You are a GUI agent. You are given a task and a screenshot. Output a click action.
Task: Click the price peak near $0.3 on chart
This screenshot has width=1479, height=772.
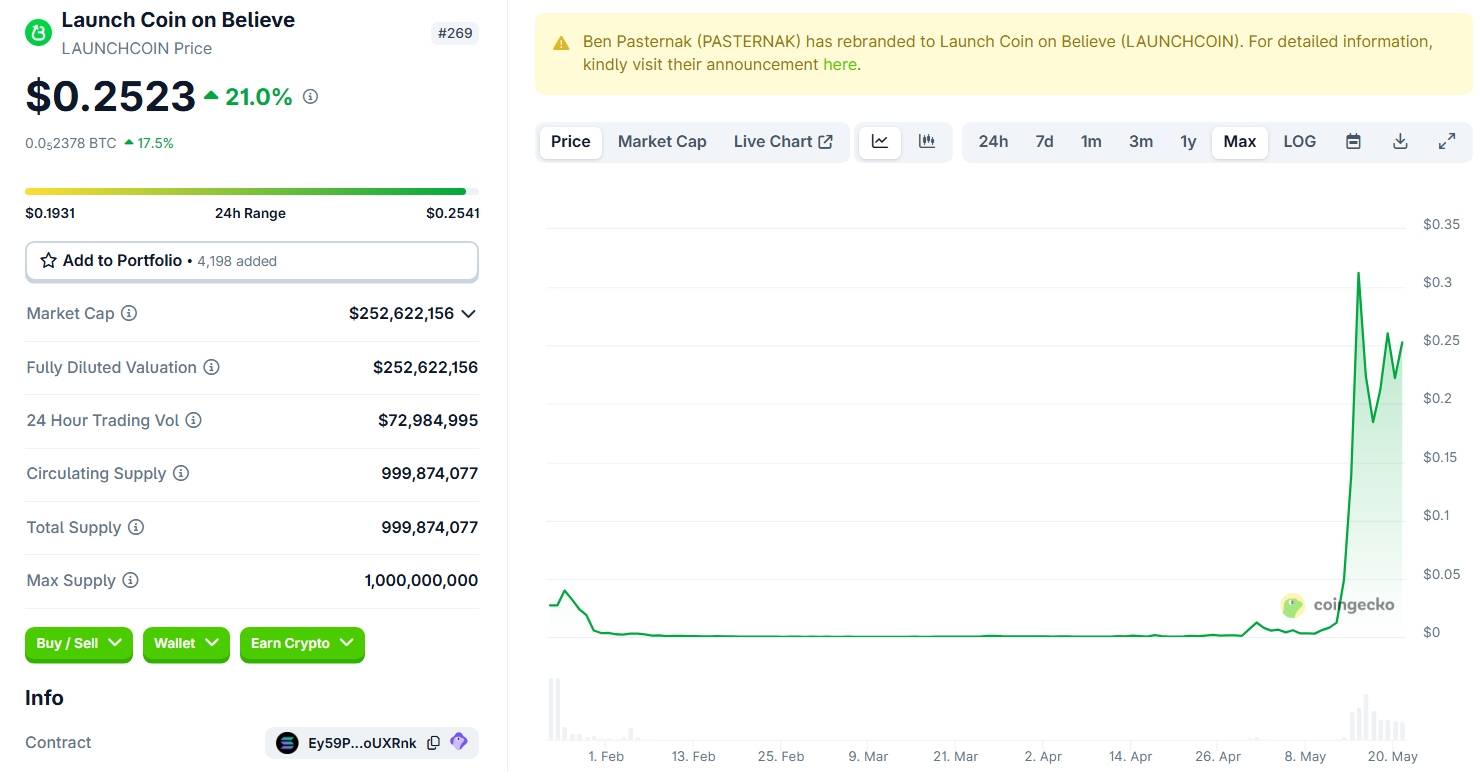1358,273
